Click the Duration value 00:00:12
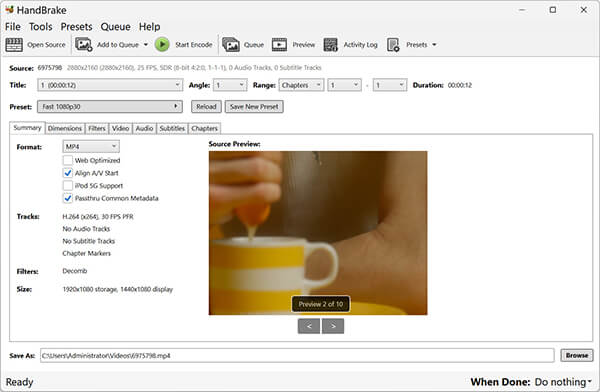 point(460,85)
